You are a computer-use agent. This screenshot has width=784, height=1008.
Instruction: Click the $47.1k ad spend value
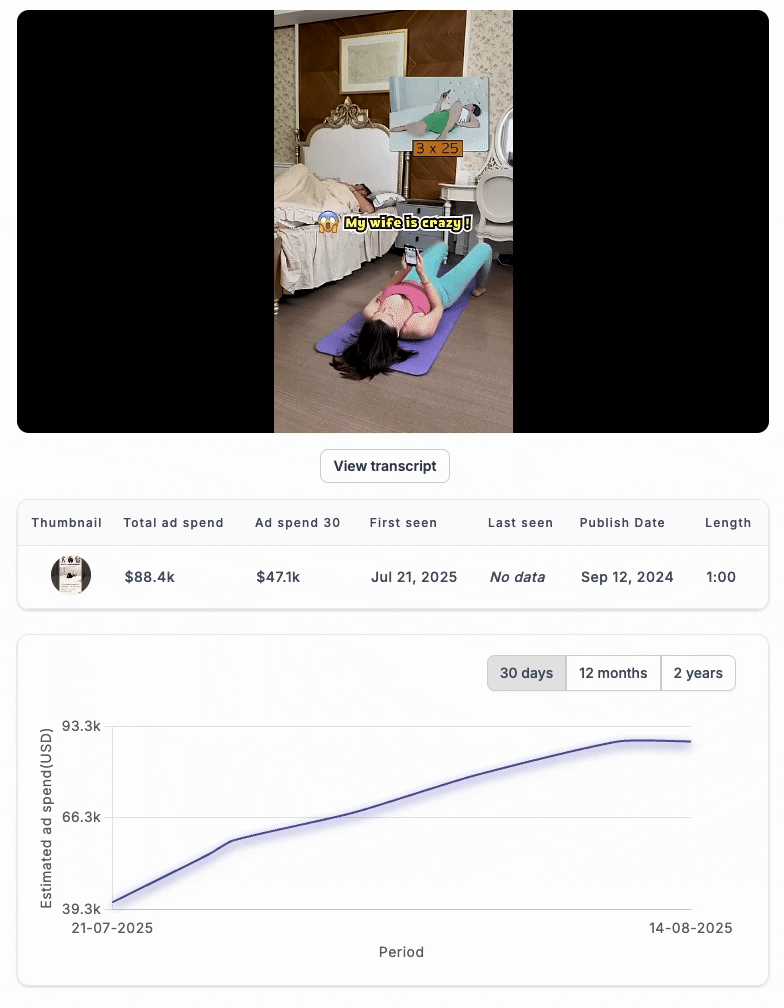point(278,577)
